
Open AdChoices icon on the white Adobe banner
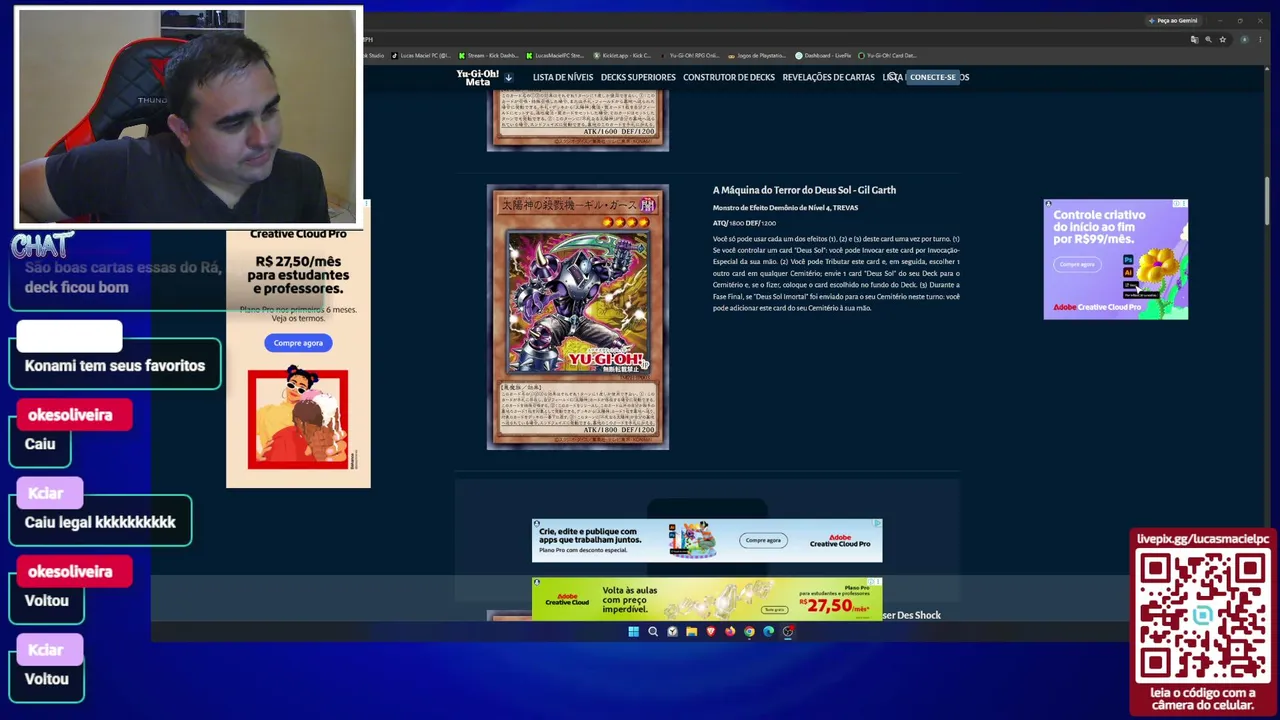(877, 523)
